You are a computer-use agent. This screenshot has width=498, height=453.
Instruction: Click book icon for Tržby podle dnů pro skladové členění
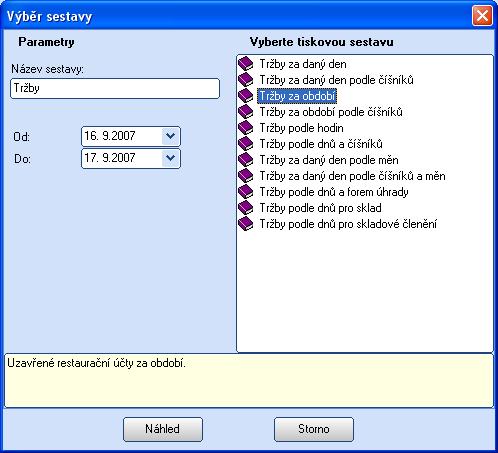pos(246,224)
